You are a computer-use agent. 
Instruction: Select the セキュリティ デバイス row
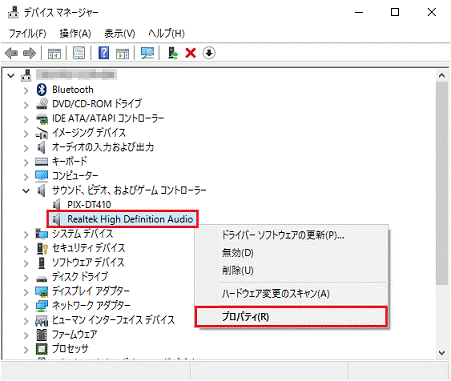[x=88, y=248]
